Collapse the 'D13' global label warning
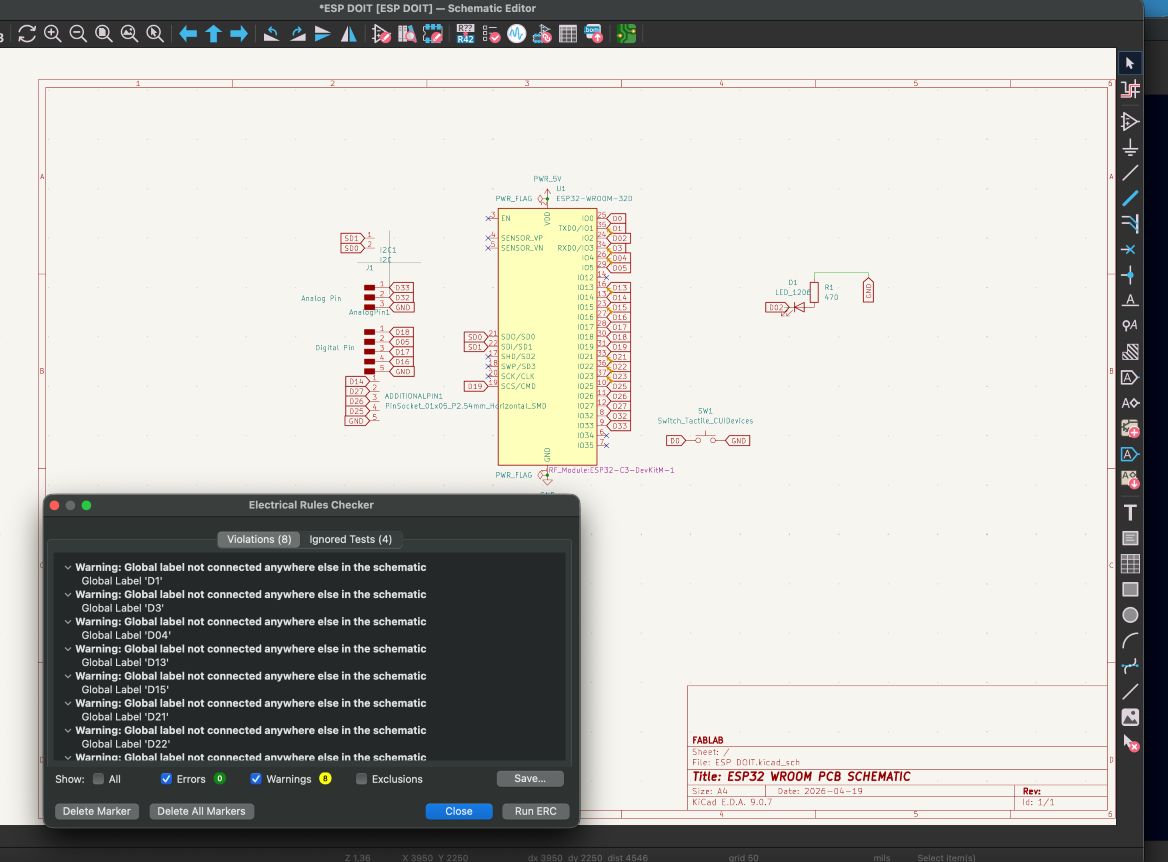 (x=68, y=649)
